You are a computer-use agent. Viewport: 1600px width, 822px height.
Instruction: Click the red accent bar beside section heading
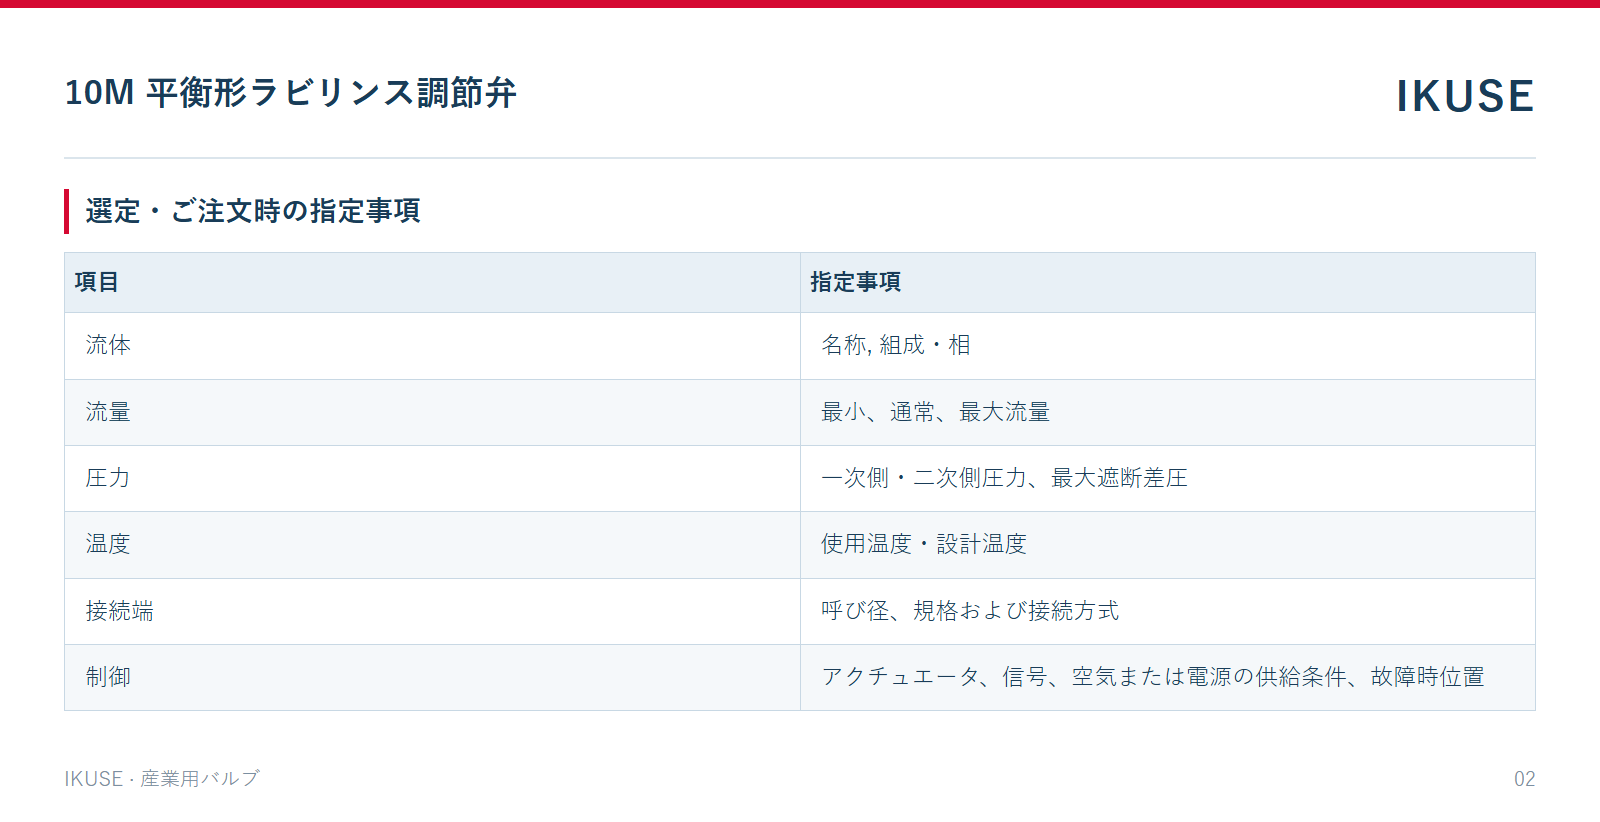(x=67, y=211)
